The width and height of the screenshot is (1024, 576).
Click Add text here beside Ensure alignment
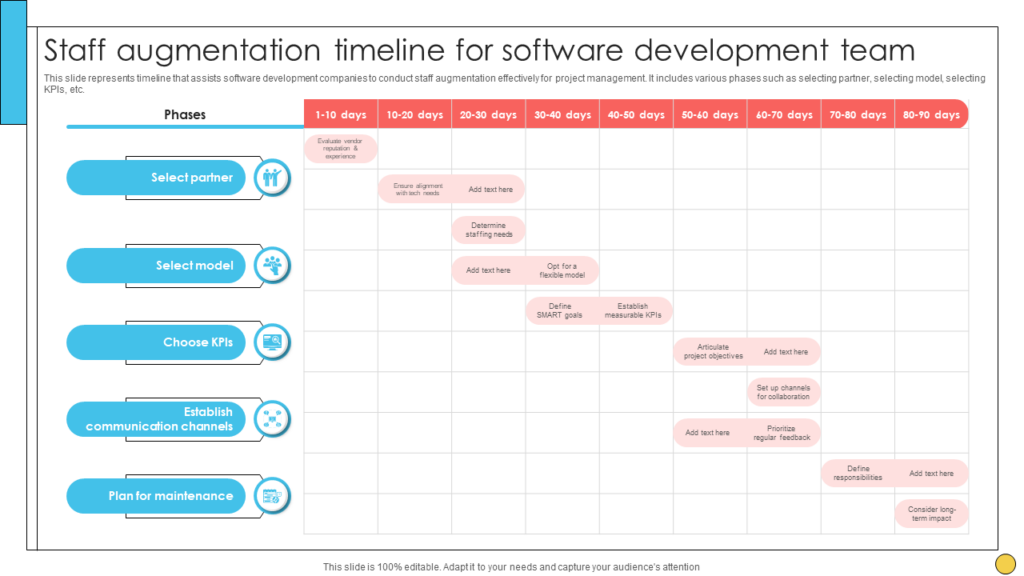tap(490, 189)
